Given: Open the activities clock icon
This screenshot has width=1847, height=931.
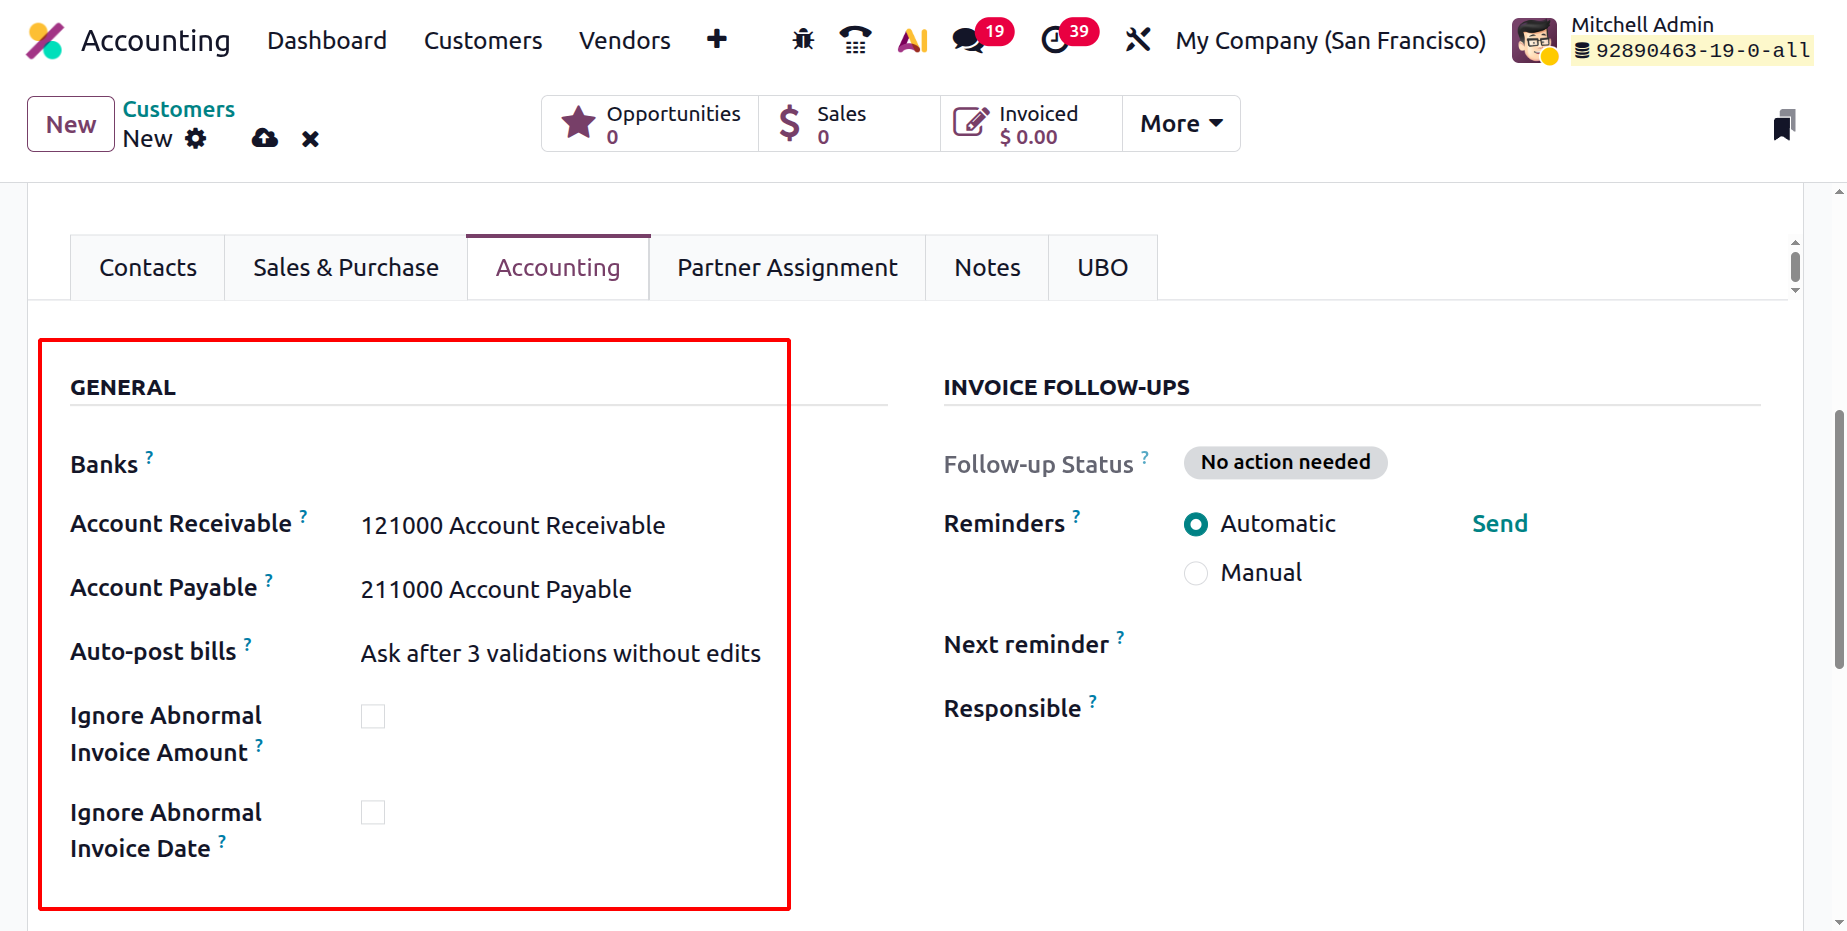Looking at the screenshot, I should click(1054, 40).
